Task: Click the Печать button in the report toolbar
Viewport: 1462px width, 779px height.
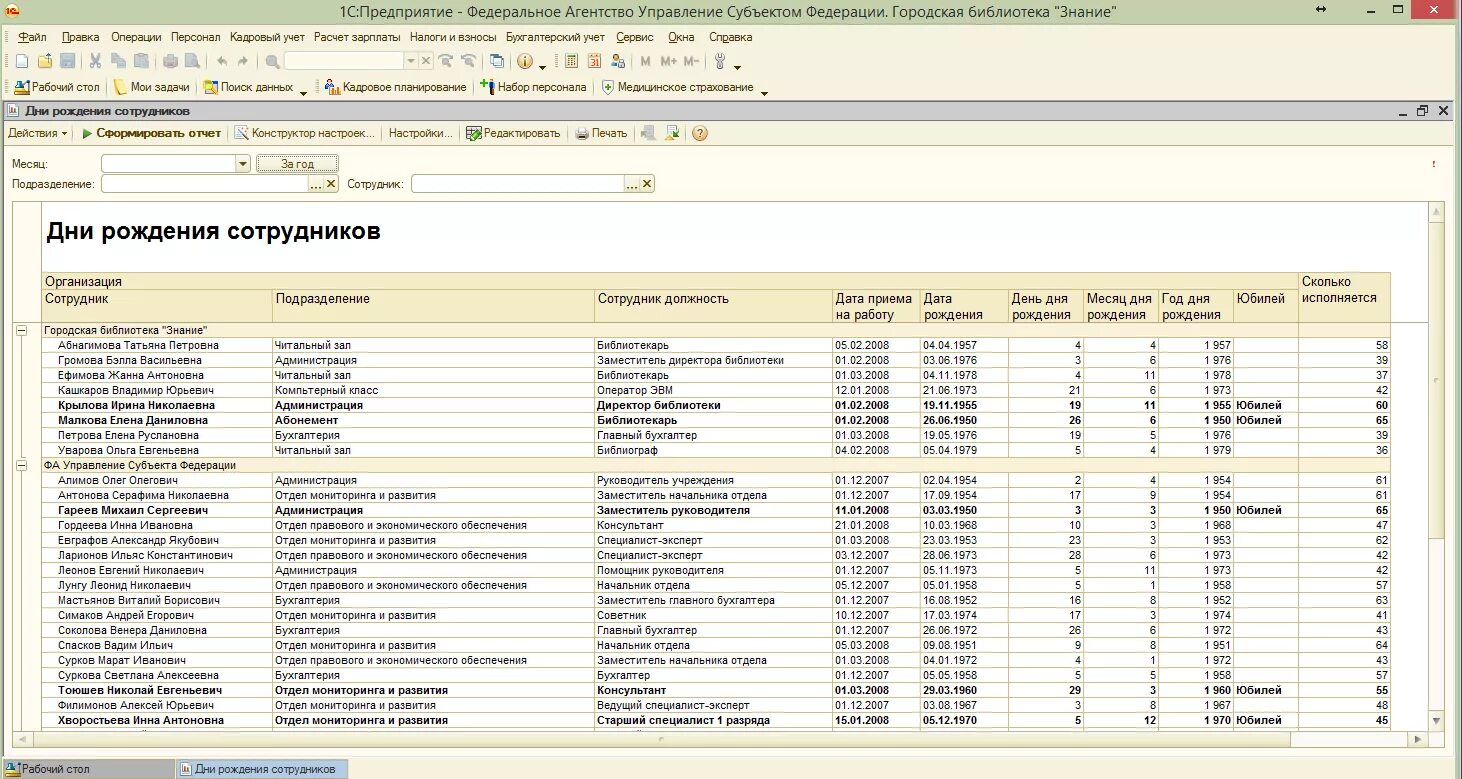Action: (x=601, y=133)
